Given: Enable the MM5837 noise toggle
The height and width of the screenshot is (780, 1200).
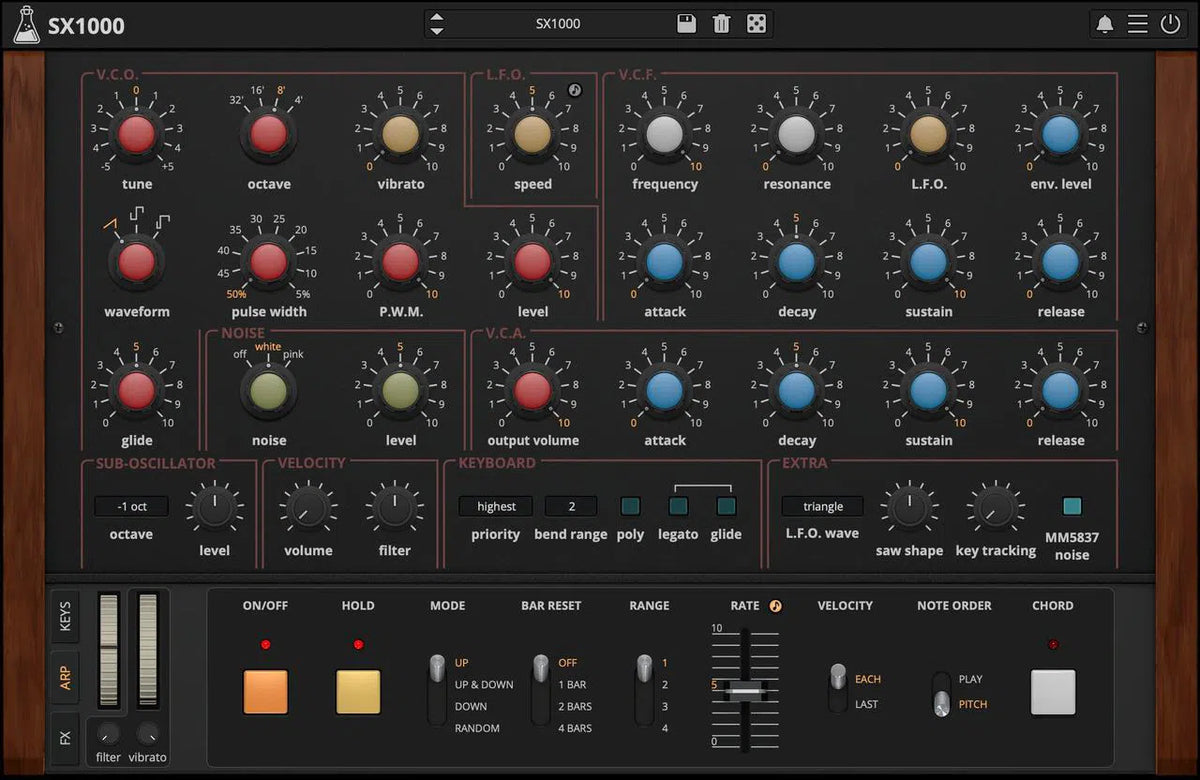Looking at the screenshot, I should coord(1073,506).
